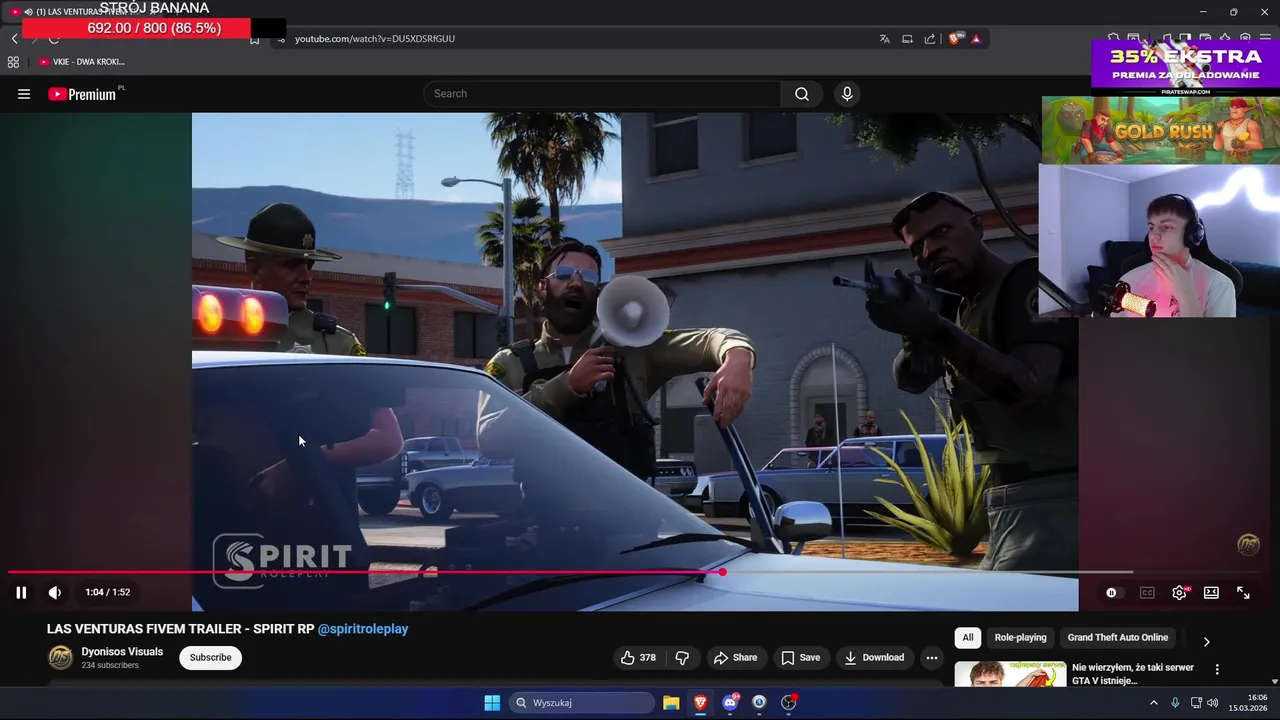Download the video
This screenshot has width=1280, height=720.
tap(874, 658)
